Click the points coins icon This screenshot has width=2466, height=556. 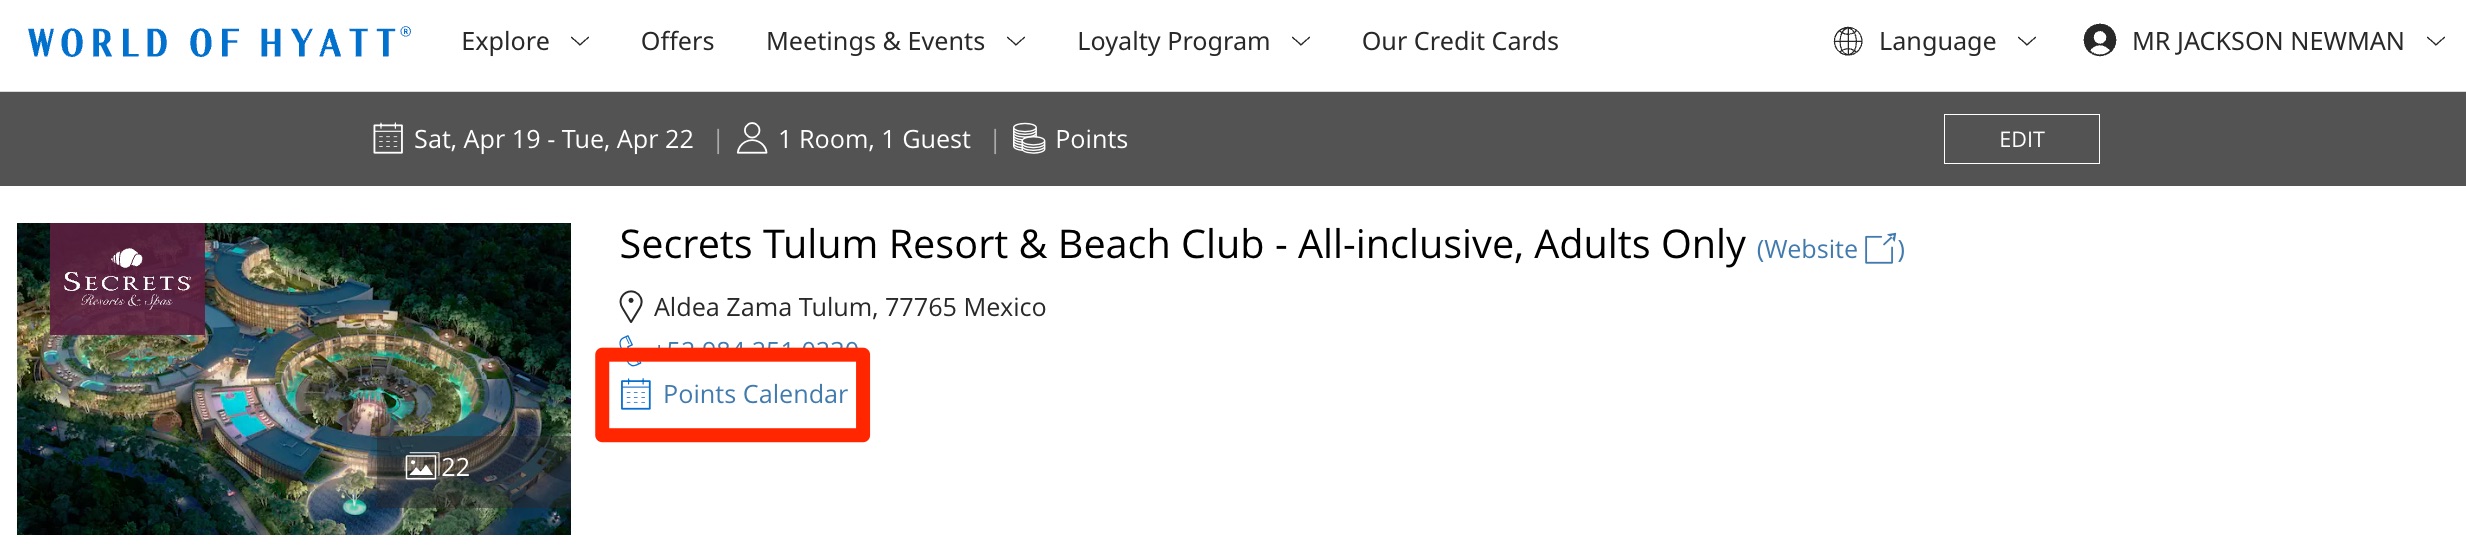1028,139
